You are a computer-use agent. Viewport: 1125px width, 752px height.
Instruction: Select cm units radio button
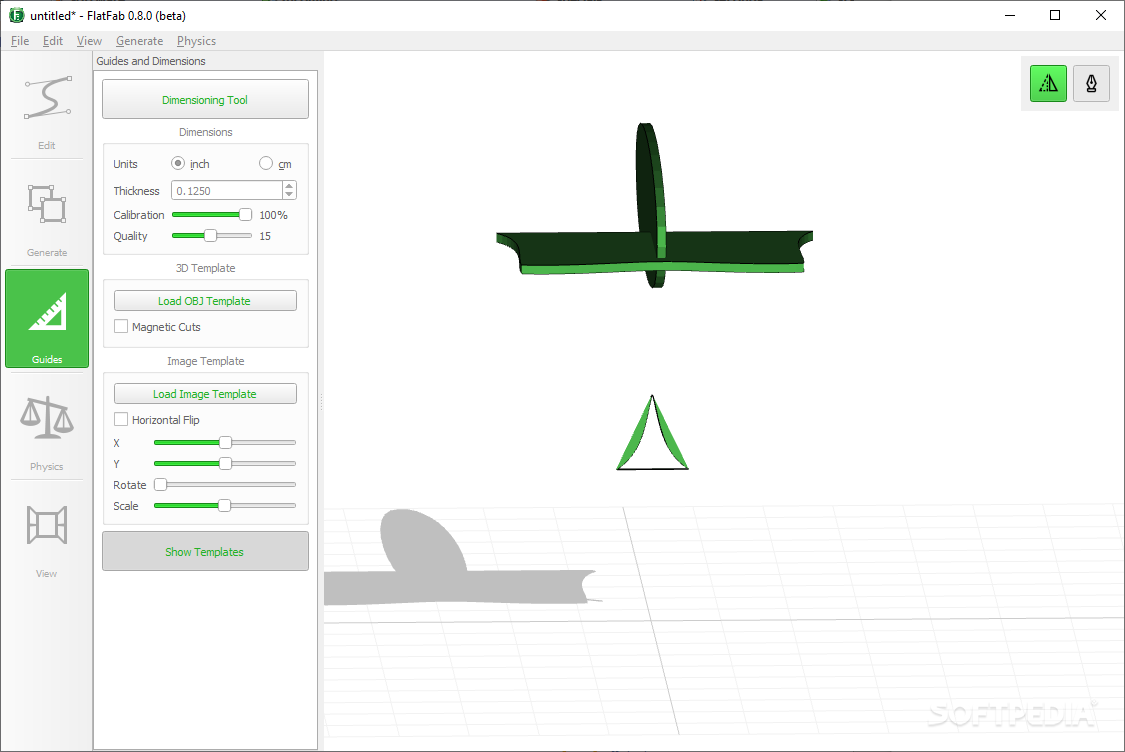(x=265, y=163)
